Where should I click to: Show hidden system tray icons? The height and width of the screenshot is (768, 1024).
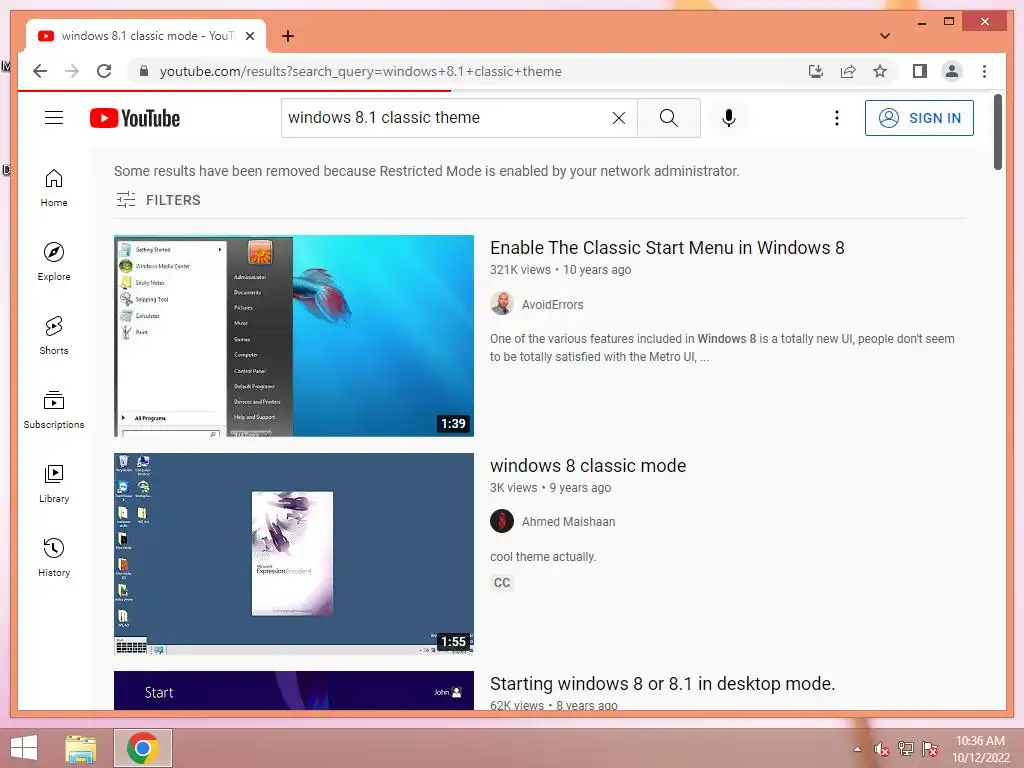point(857,749)
